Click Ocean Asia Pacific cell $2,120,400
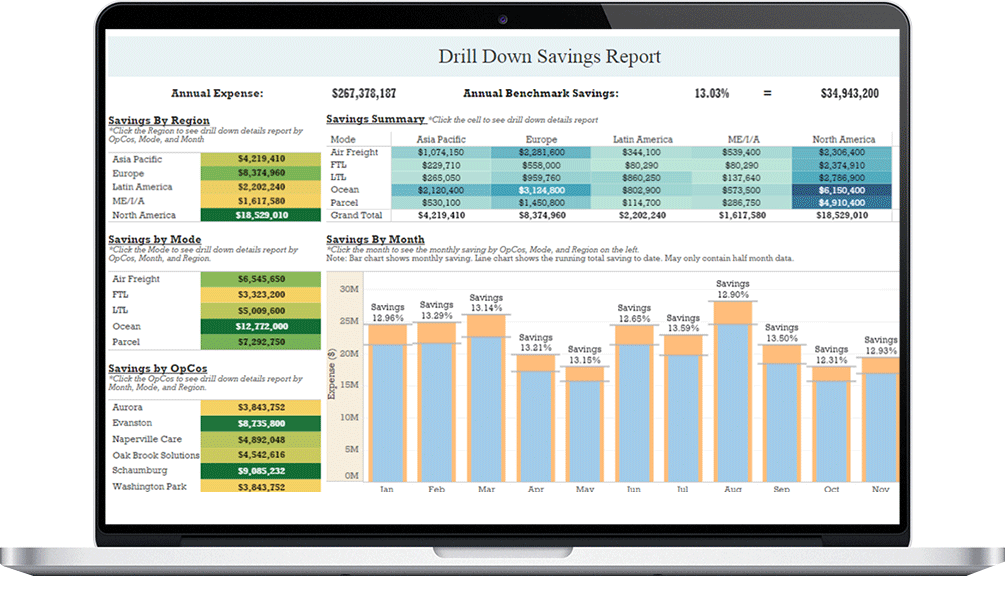Screen dimensions: 1005x600 click(441, 190)
